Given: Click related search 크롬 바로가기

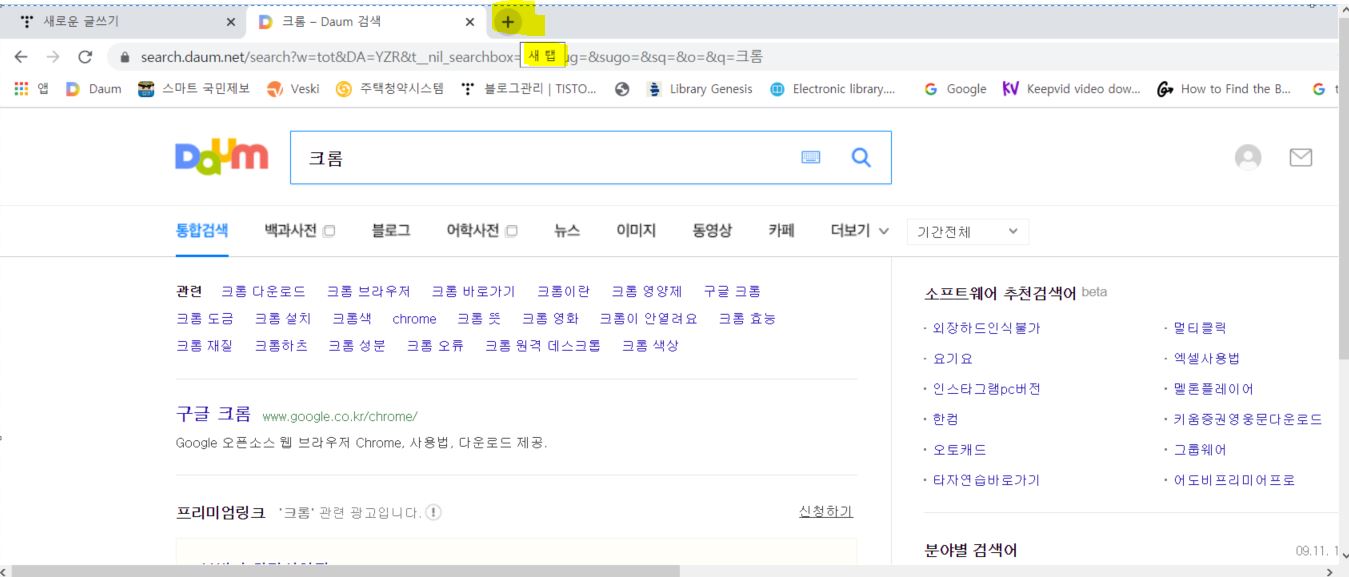Looking at the screenshot, I should 473,291.
